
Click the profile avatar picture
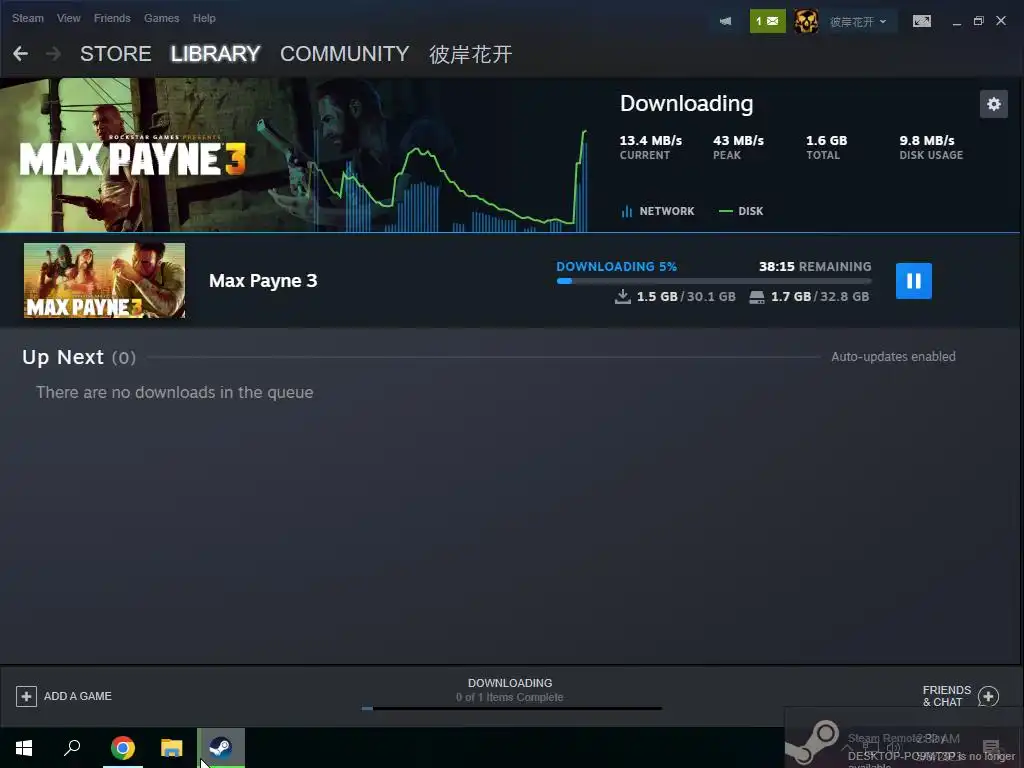coord(806,21)
